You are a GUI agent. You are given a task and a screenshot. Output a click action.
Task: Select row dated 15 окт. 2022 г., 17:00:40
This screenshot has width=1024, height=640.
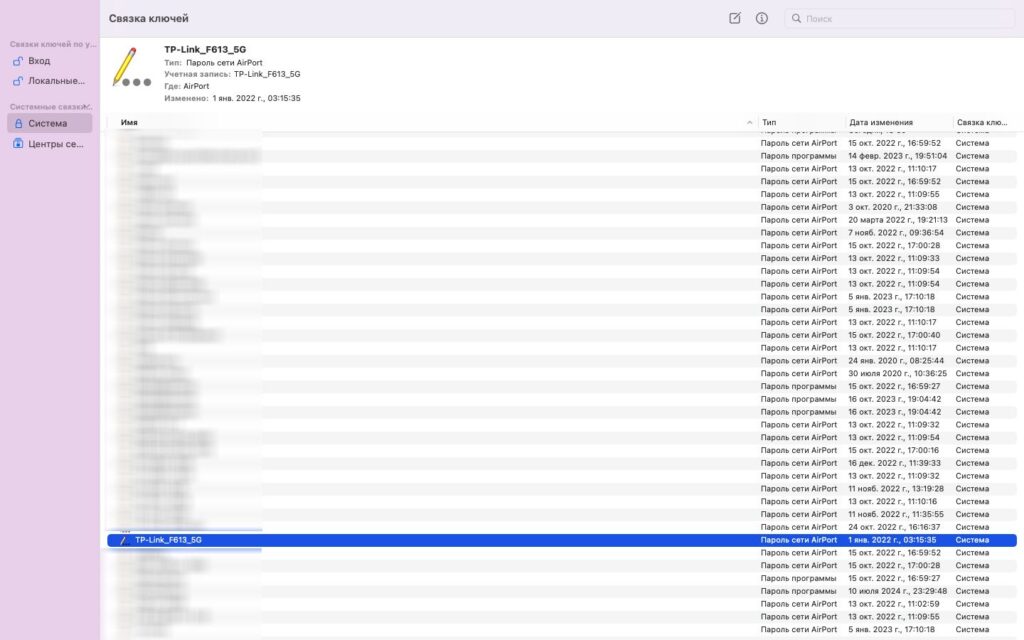tap(562, 335)
